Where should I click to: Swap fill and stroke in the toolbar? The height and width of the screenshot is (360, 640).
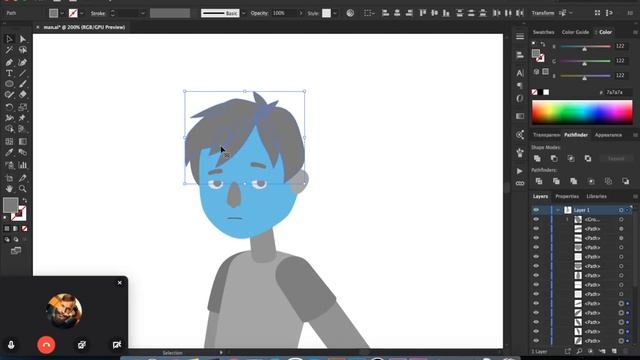24,200
